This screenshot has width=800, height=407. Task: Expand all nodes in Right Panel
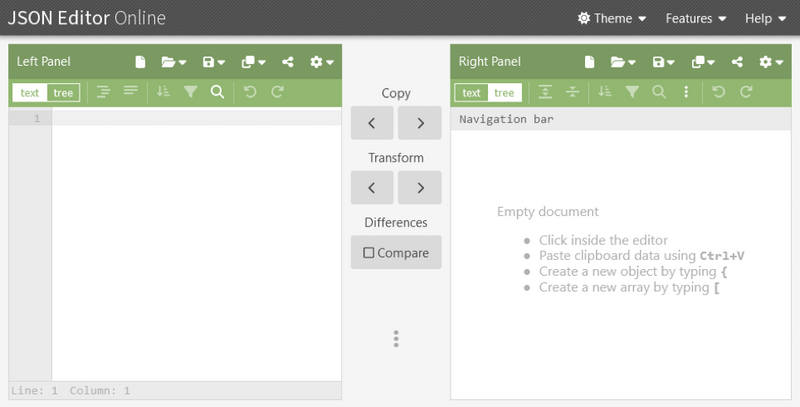pos(545,92)
